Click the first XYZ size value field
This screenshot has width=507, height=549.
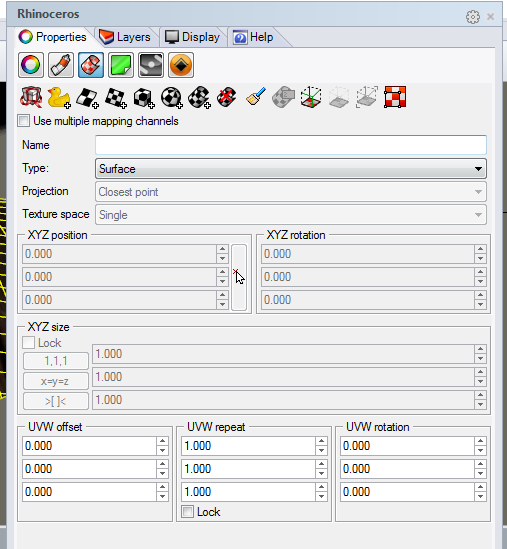(x=283, y=354)
